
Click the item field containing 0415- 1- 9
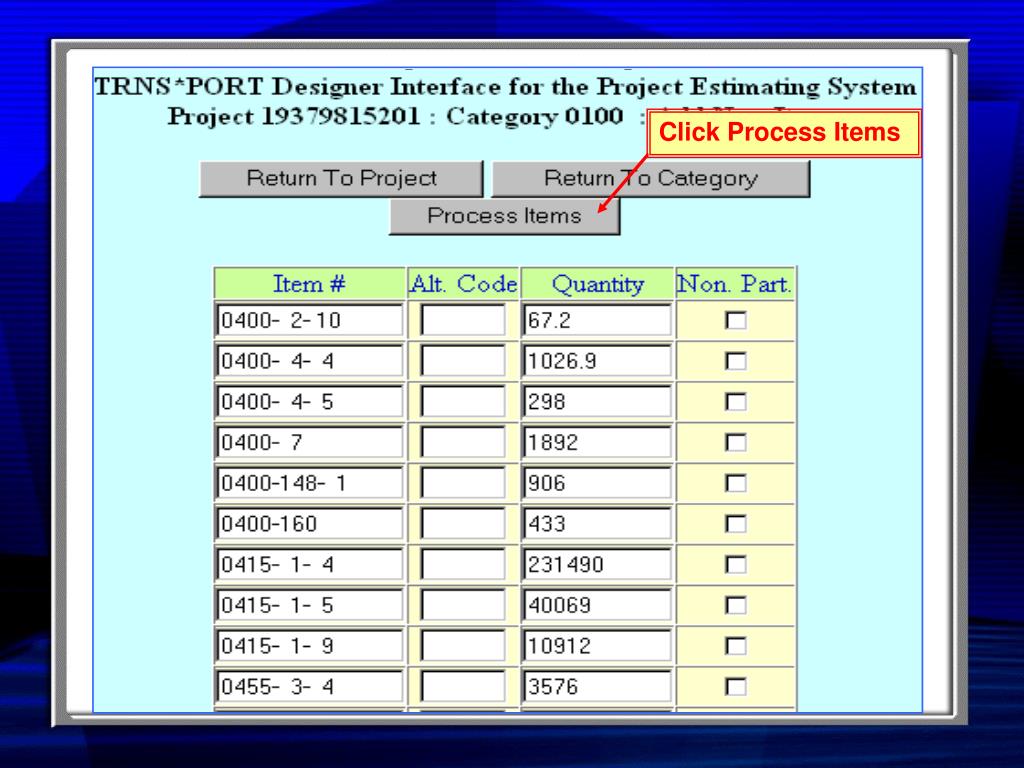click(310, 645)
